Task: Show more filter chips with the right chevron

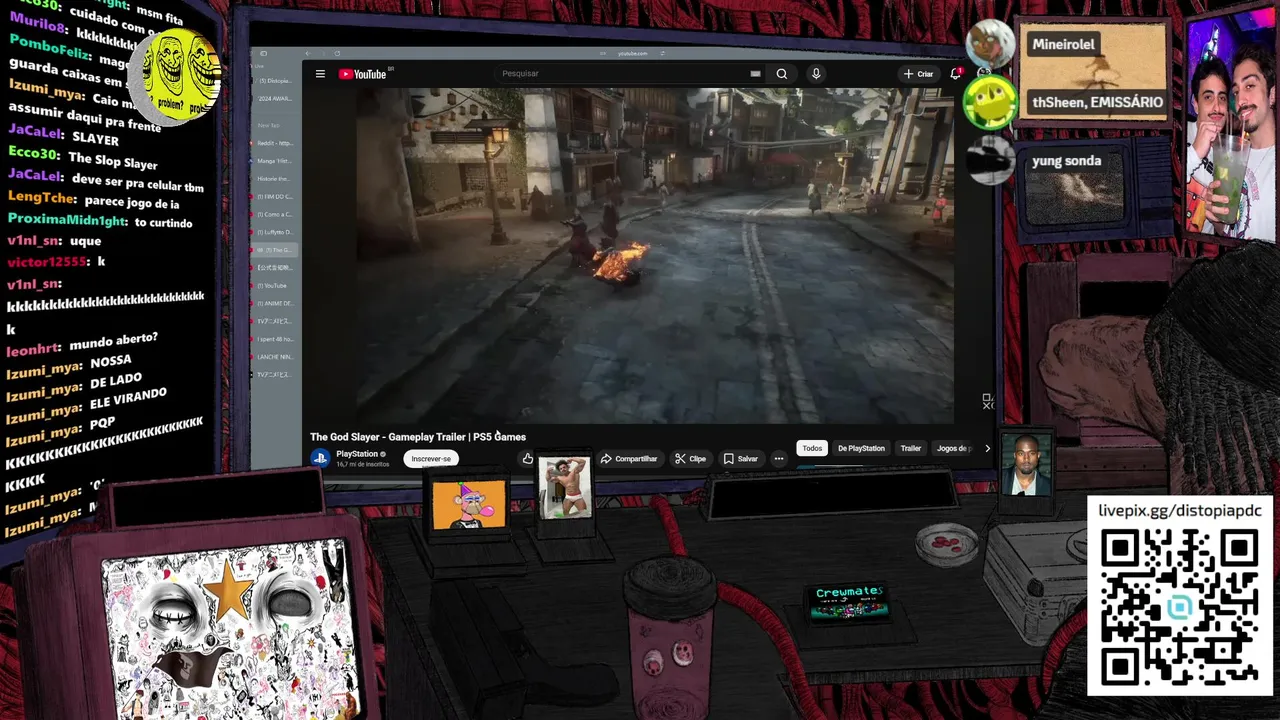Action: 987,448
